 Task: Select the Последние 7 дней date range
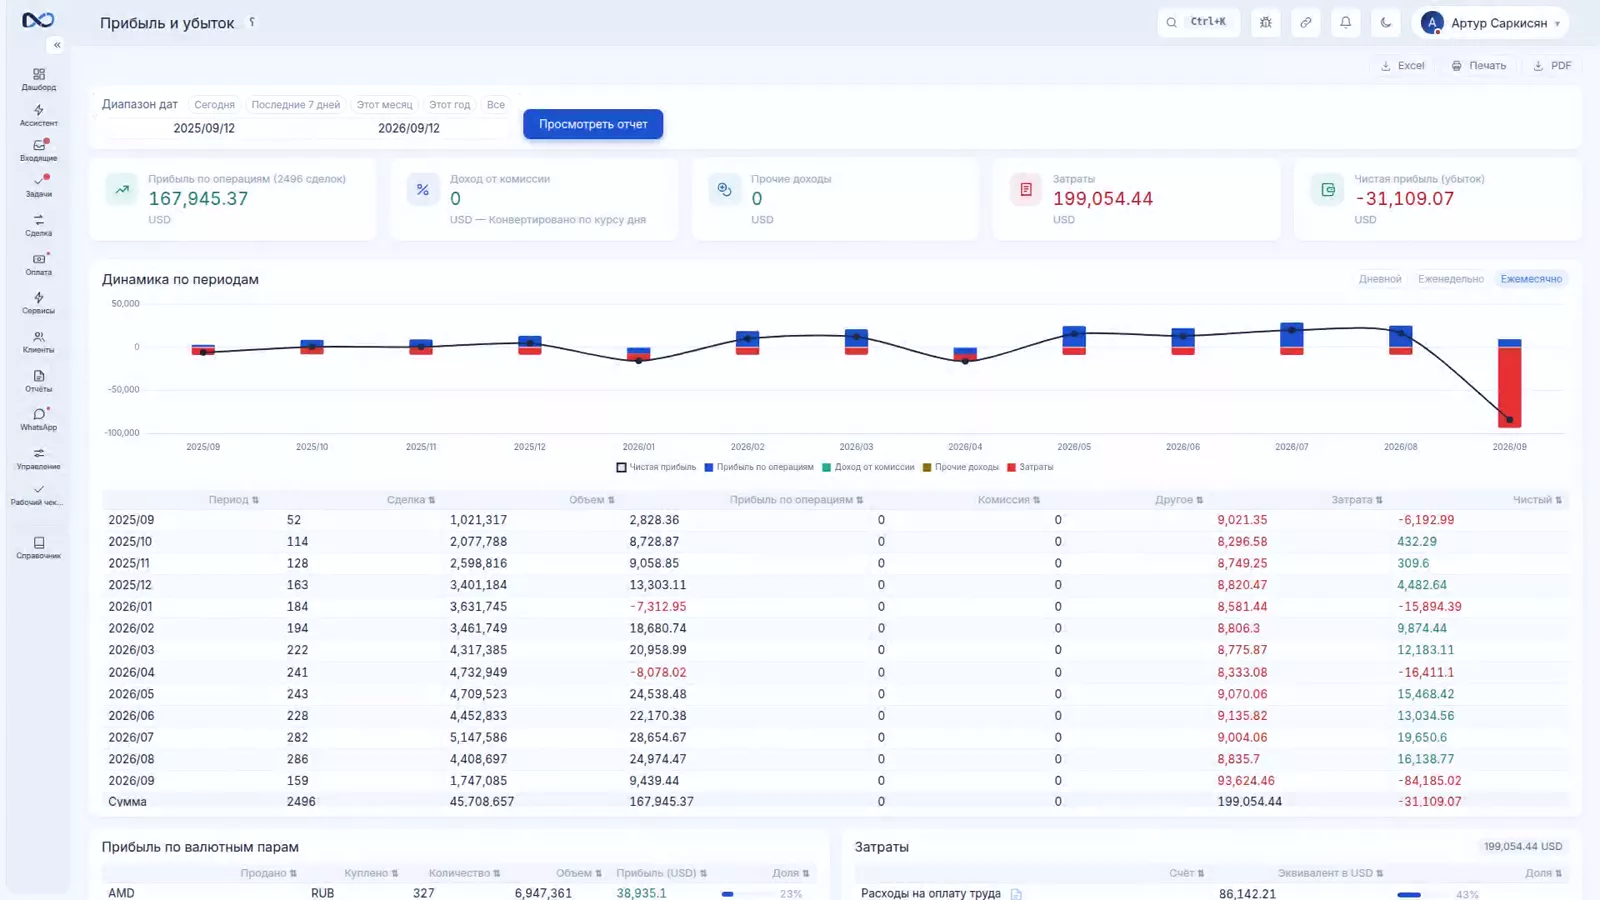coord(295,105)
